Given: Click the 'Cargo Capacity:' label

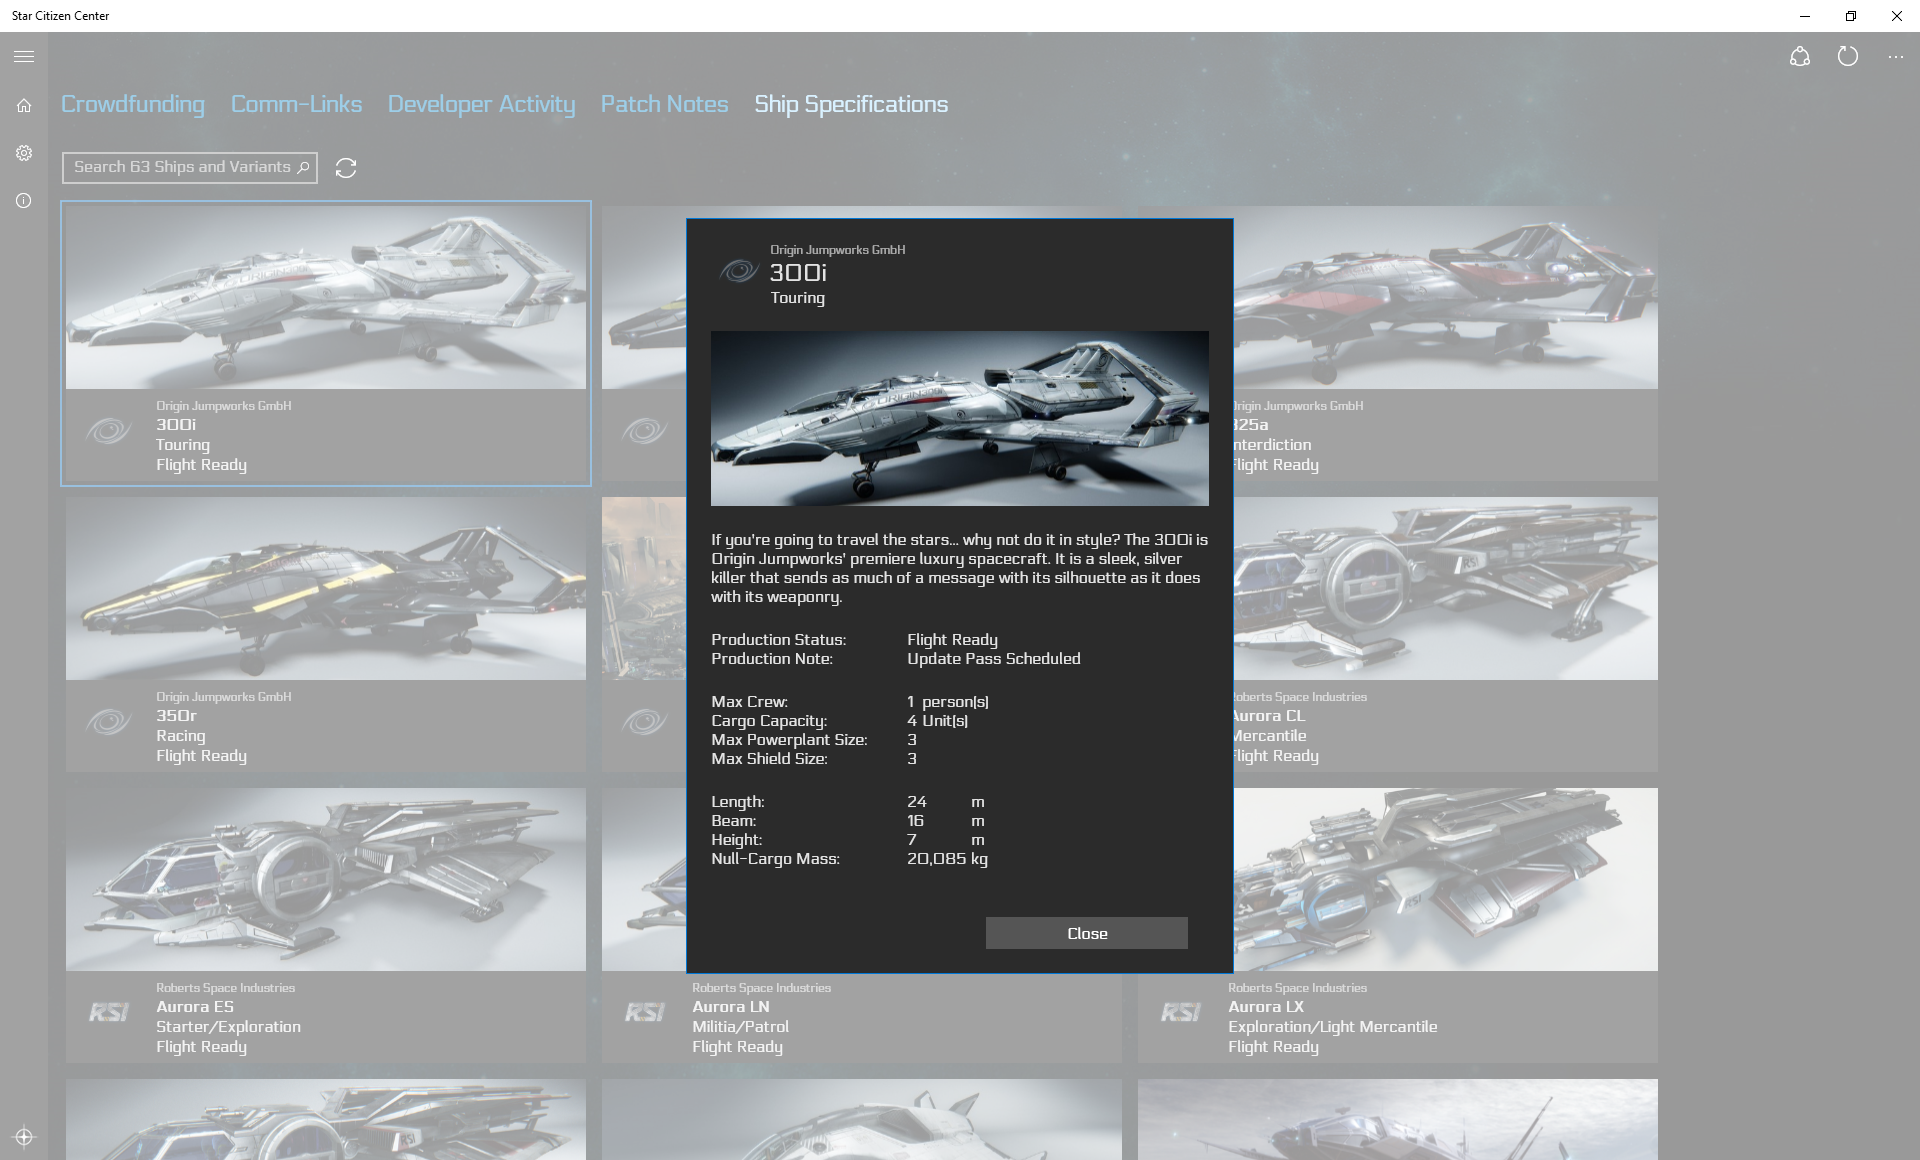Looking at the screenshot, I should (x=769, y=721).
